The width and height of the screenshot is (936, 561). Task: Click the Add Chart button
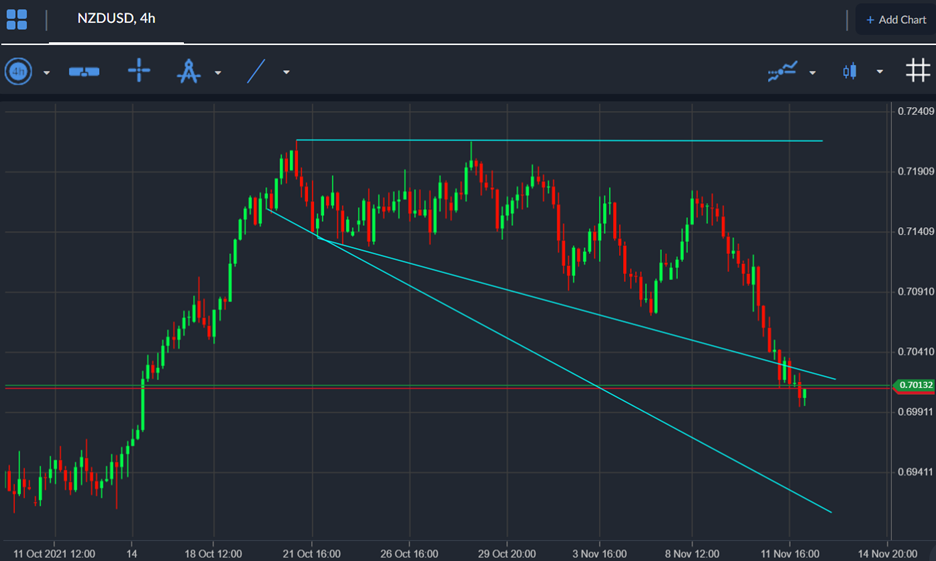click(896, 20)
